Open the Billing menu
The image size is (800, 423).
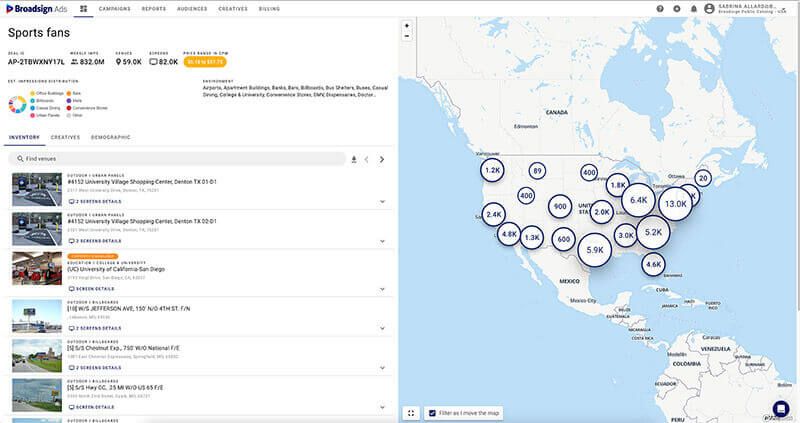click(x=269, y=9)
